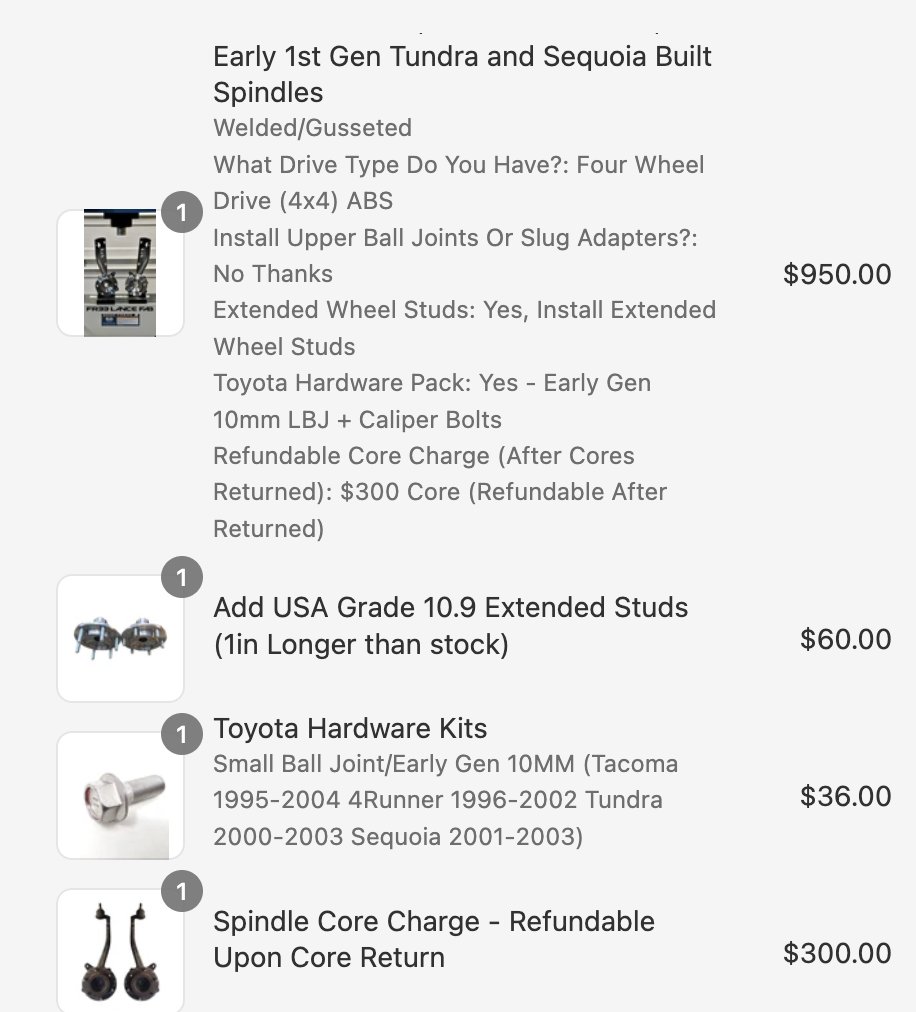Open Add USA Grade 10.9 Extended Studs item

451,626
